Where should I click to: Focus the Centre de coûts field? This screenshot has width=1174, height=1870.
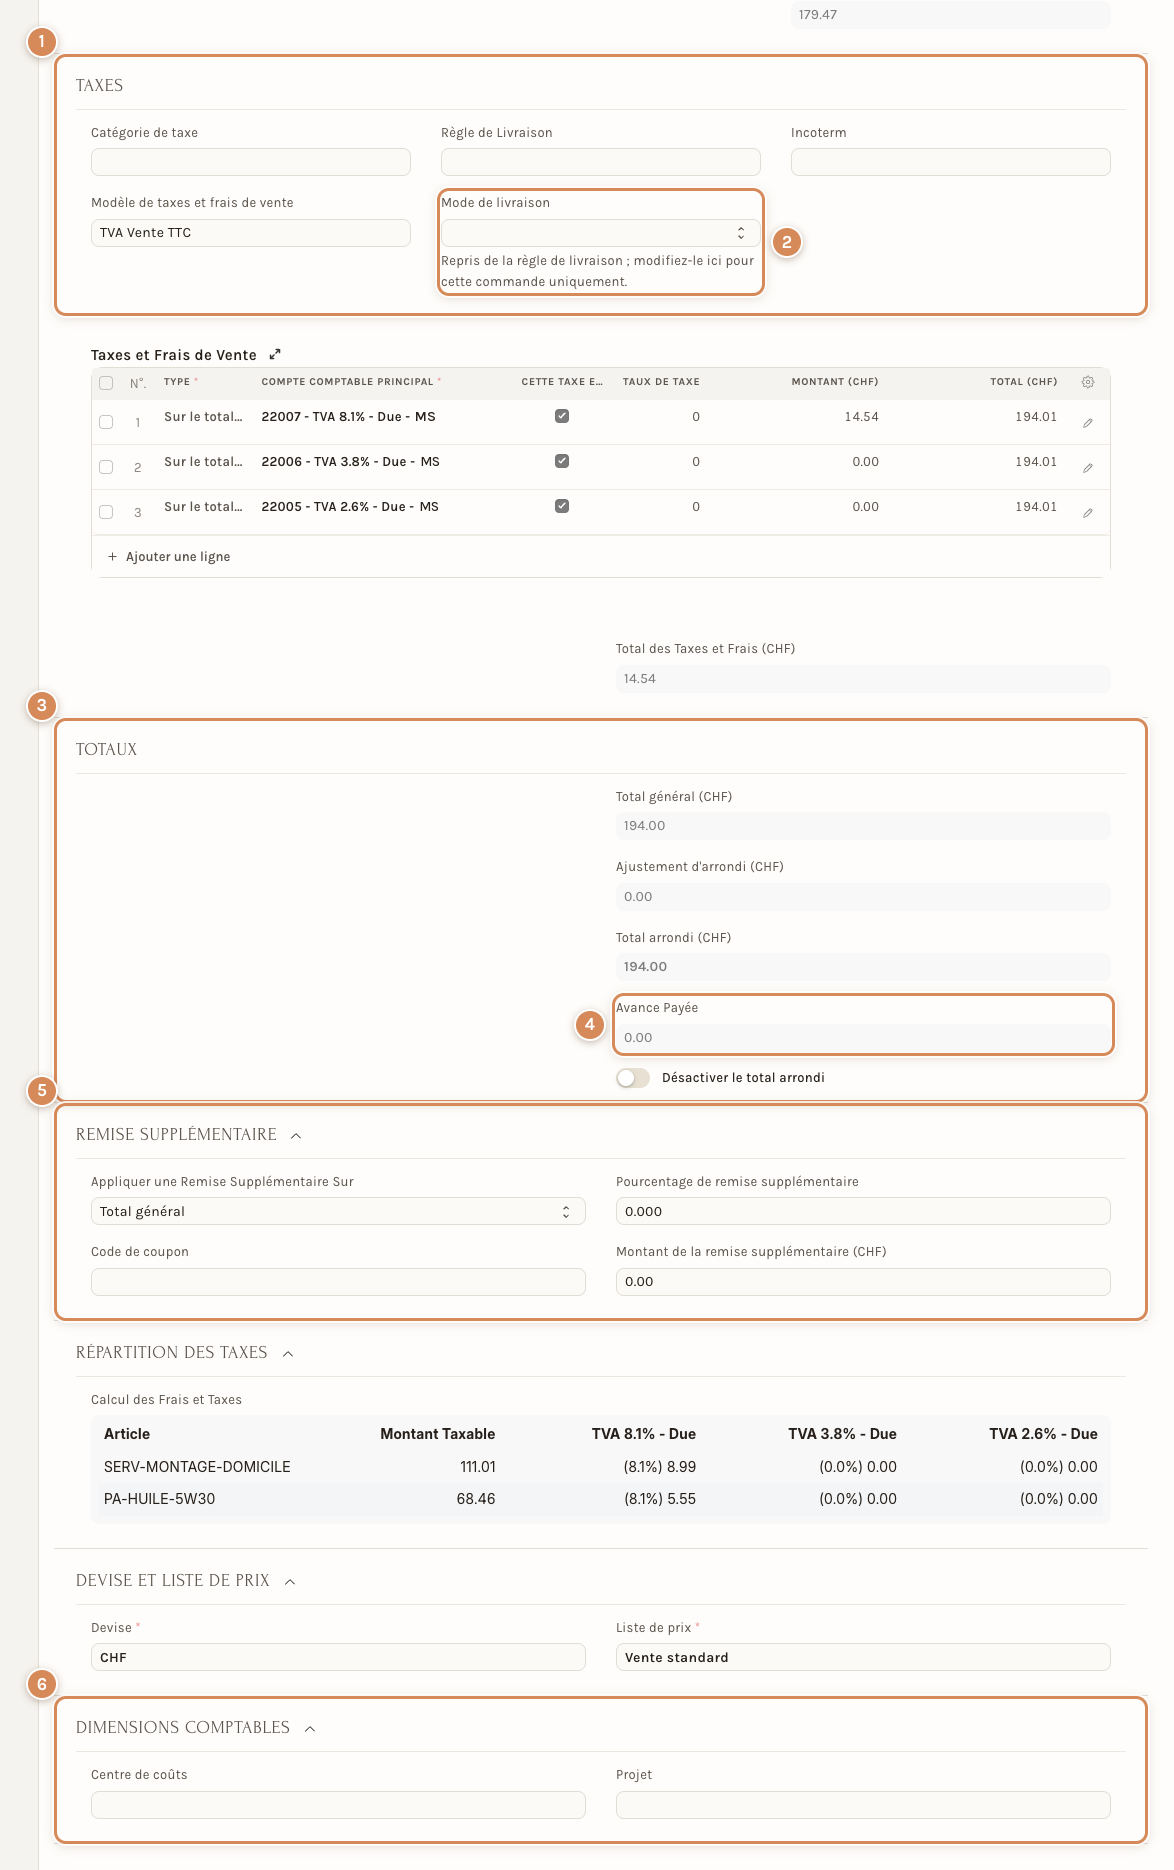338,1805
